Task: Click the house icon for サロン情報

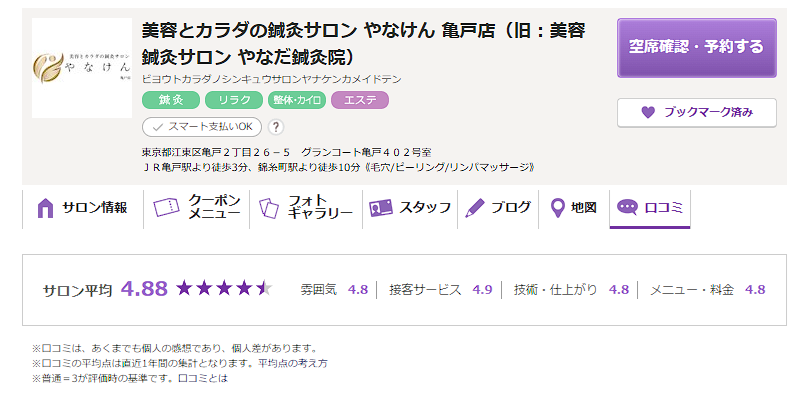Action: [45, 208]
